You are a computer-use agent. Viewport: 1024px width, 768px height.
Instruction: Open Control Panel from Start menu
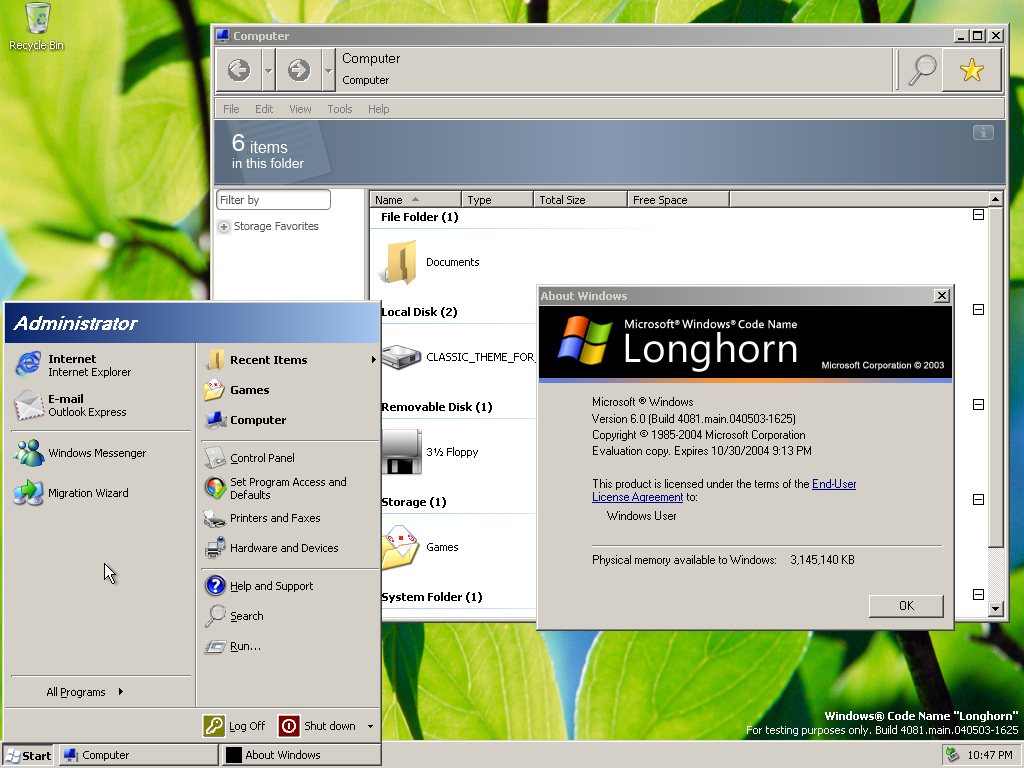pos(261,458)
